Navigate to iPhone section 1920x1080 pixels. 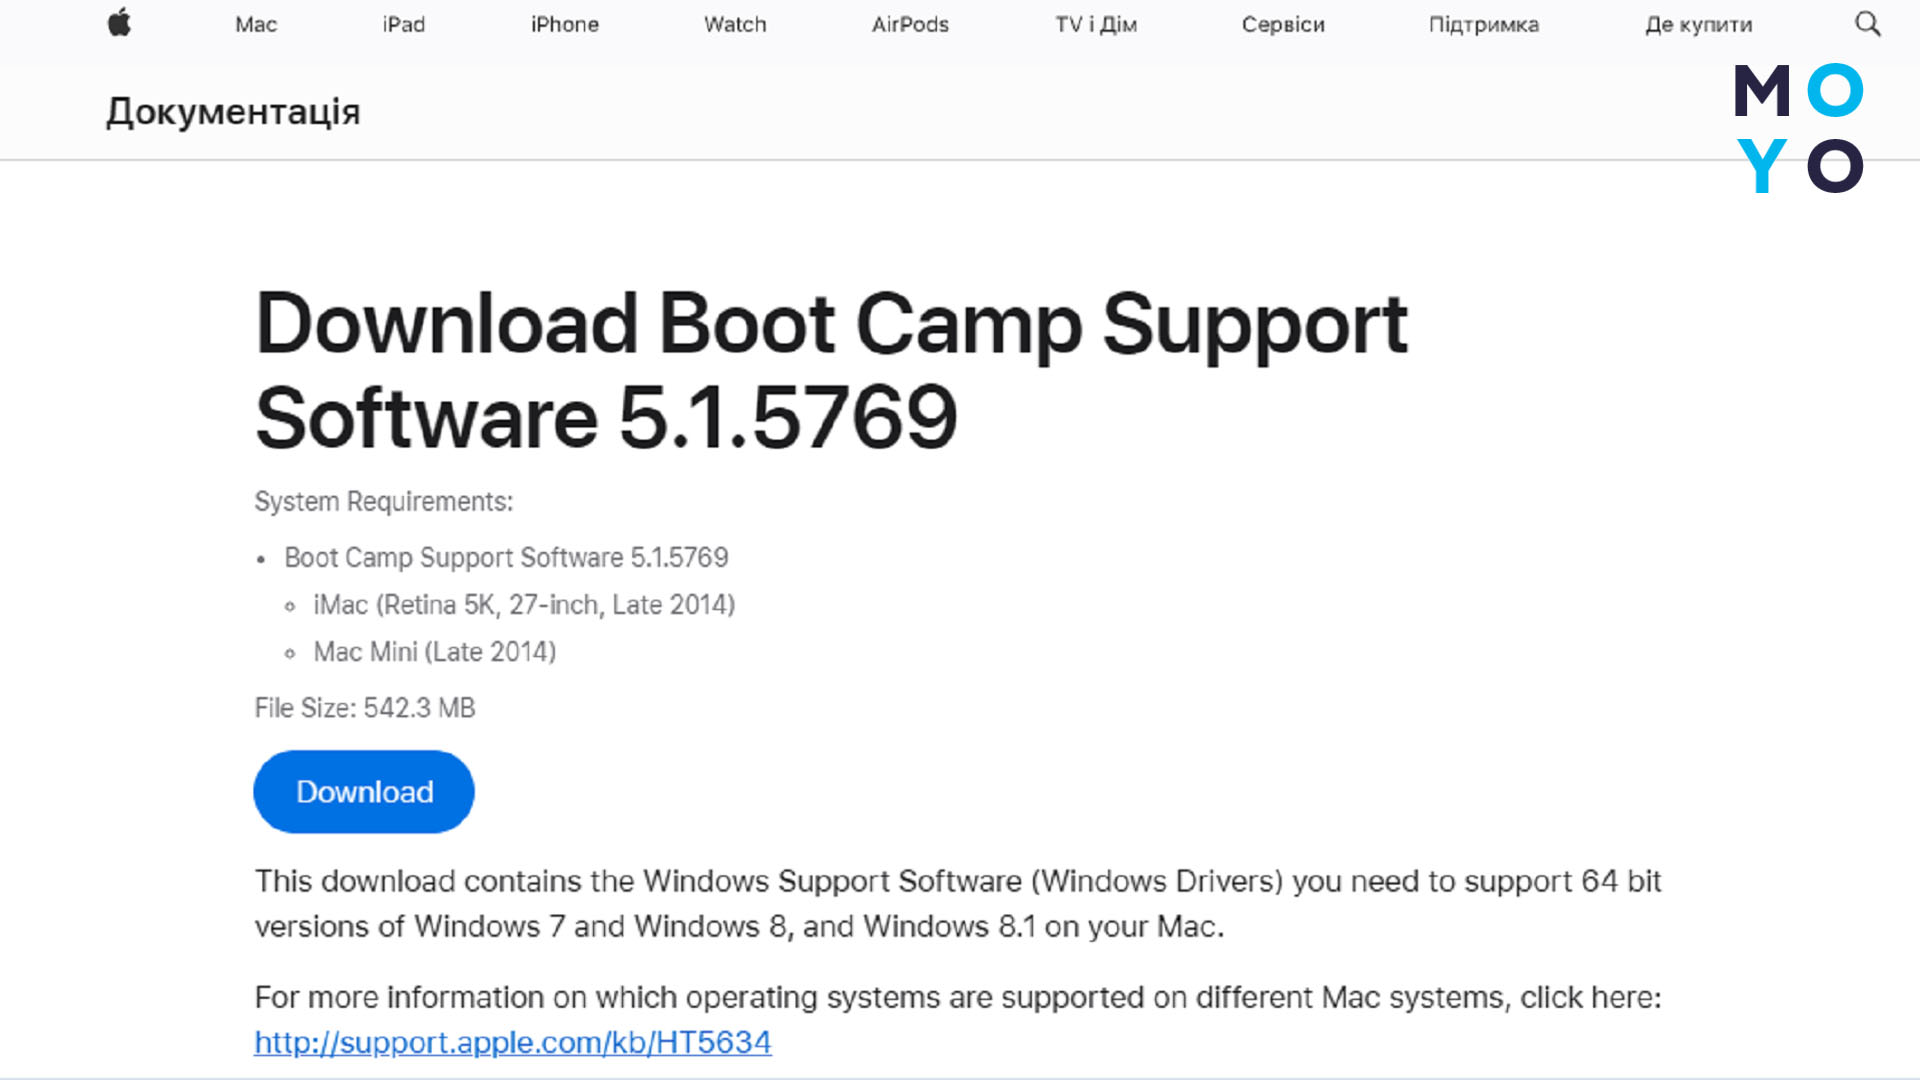click(563, 24)
